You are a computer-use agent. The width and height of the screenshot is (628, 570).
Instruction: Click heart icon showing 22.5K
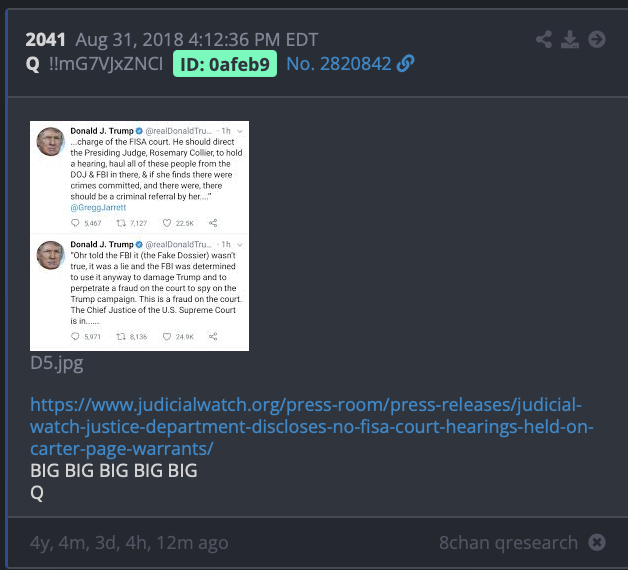(x=167, y=223)
